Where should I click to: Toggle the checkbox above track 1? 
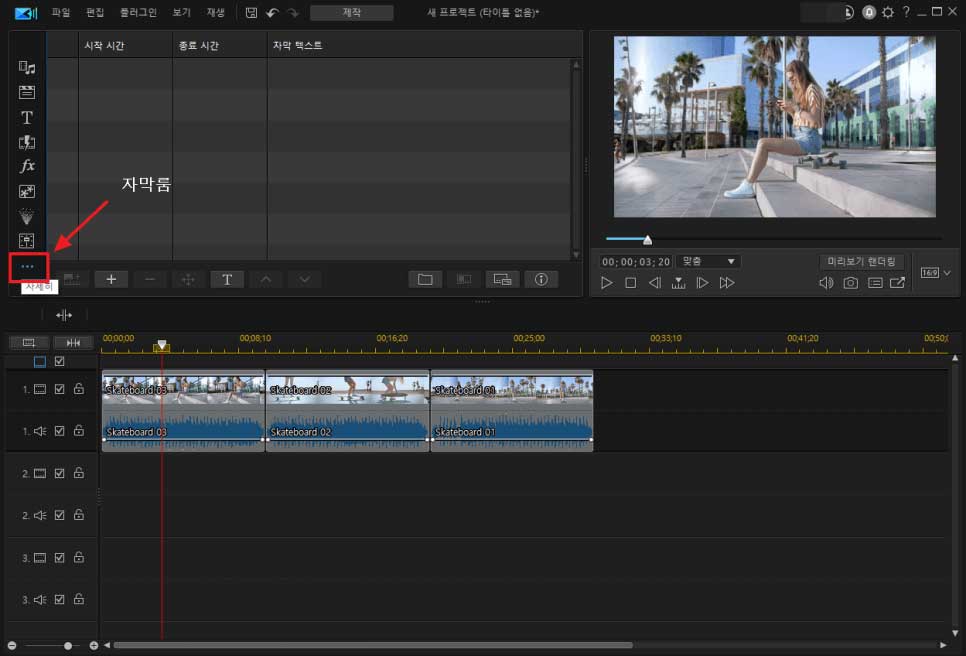(x=60, y=362)
